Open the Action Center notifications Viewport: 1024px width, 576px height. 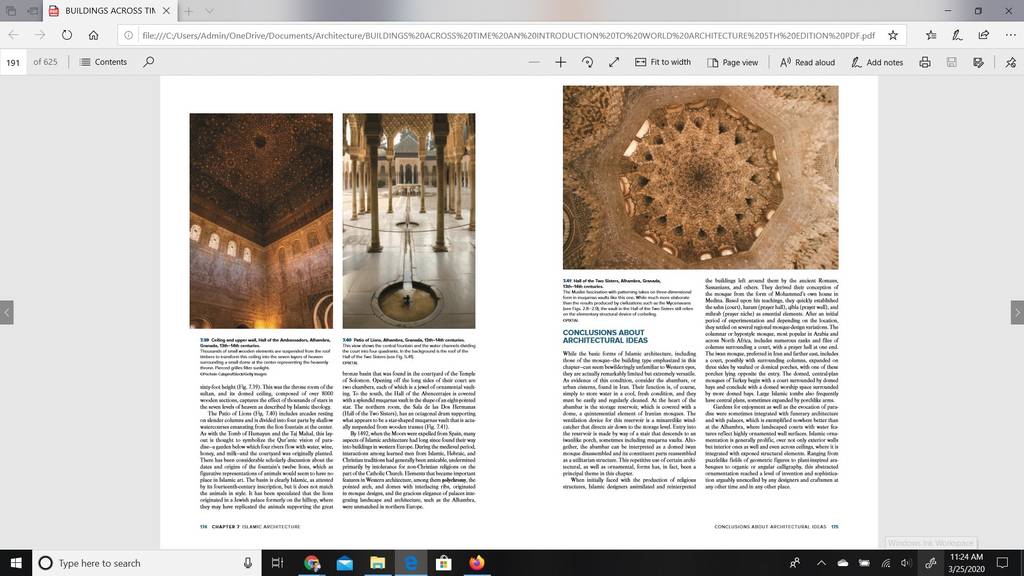[1002, 563]
